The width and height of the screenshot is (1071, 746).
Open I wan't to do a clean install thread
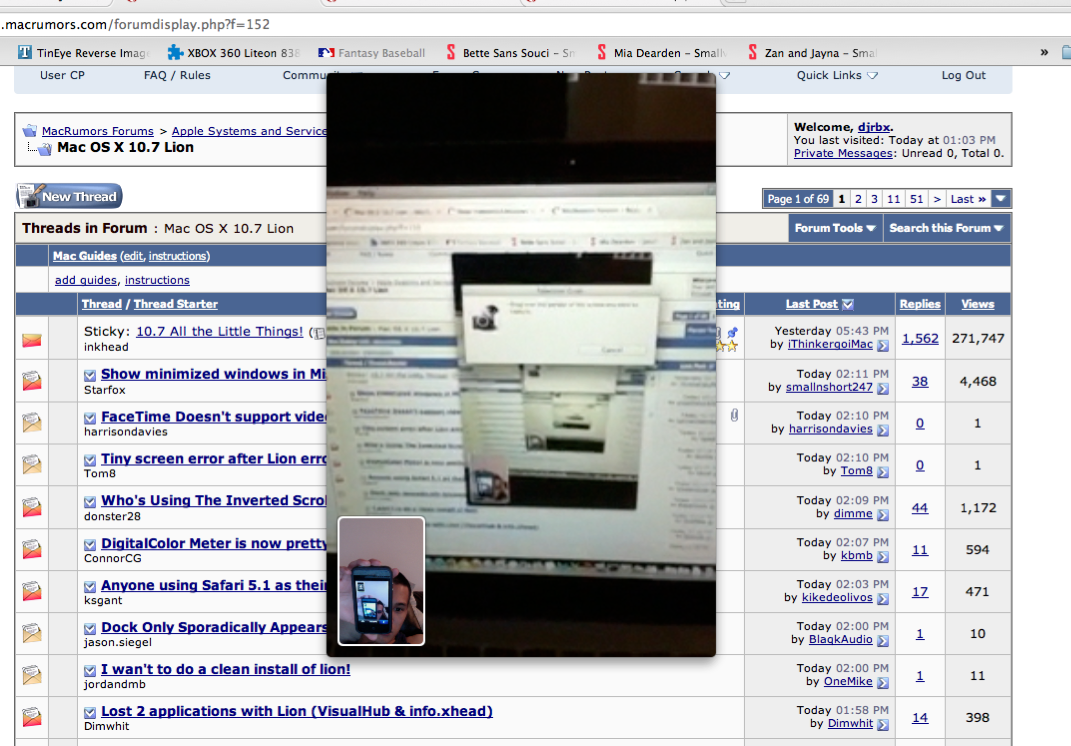225,669
